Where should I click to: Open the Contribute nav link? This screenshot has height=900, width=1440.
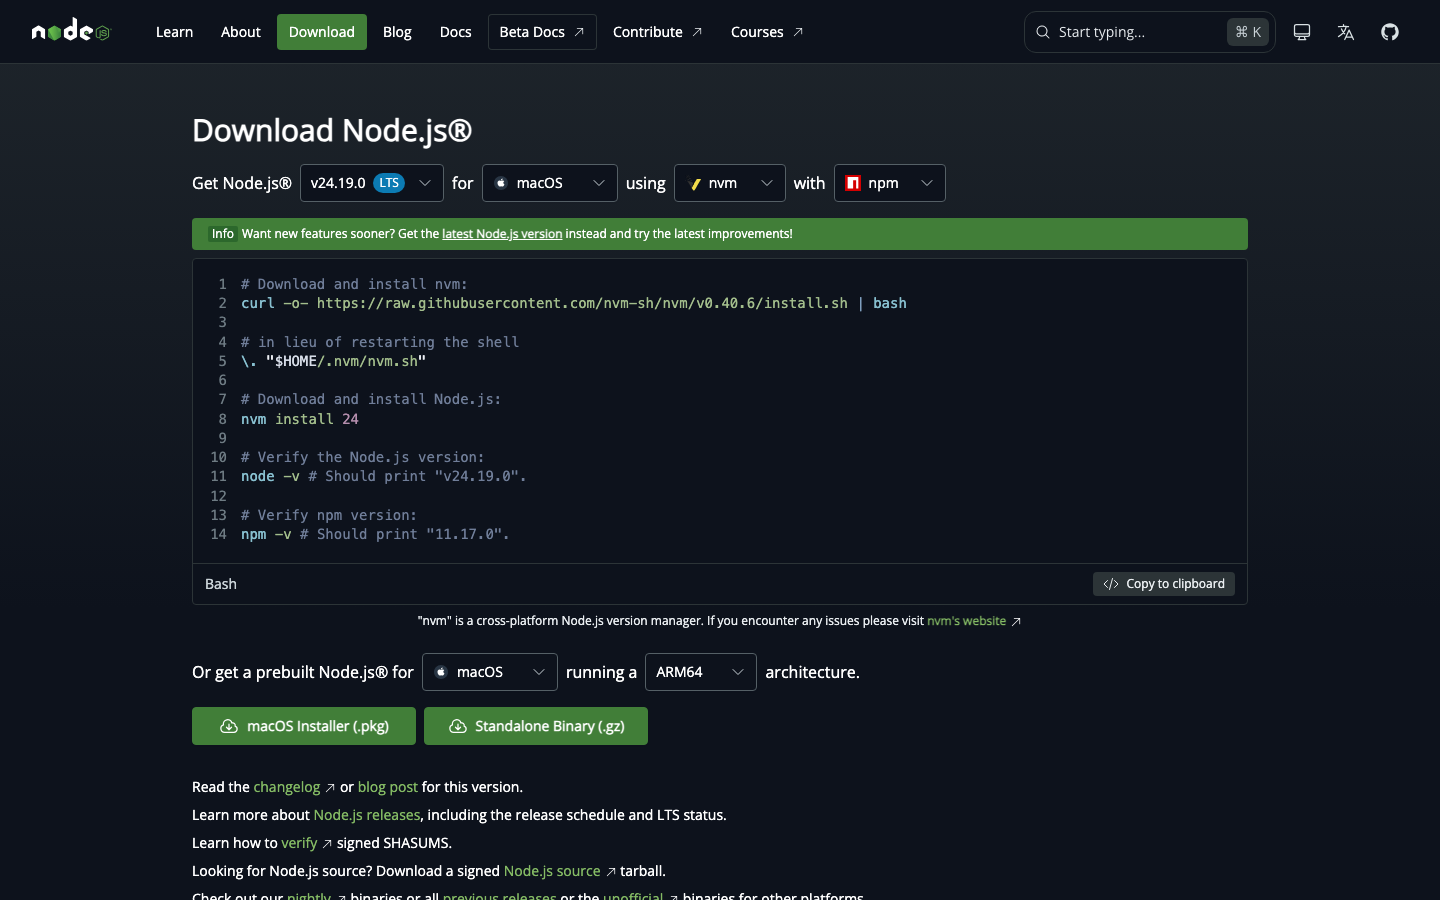658,32
